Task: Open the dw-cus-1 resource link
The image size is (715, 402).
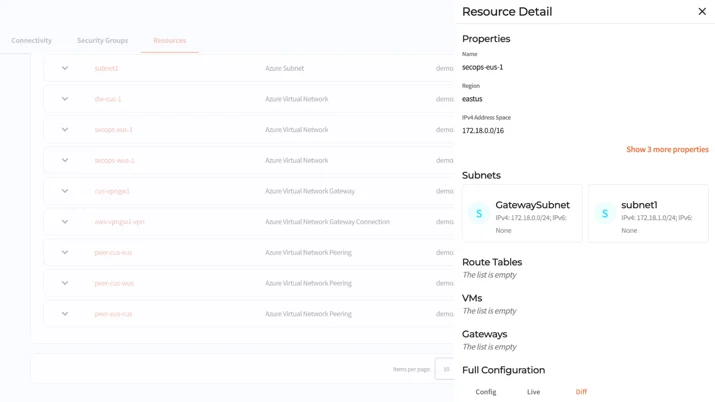Action: 108,99
